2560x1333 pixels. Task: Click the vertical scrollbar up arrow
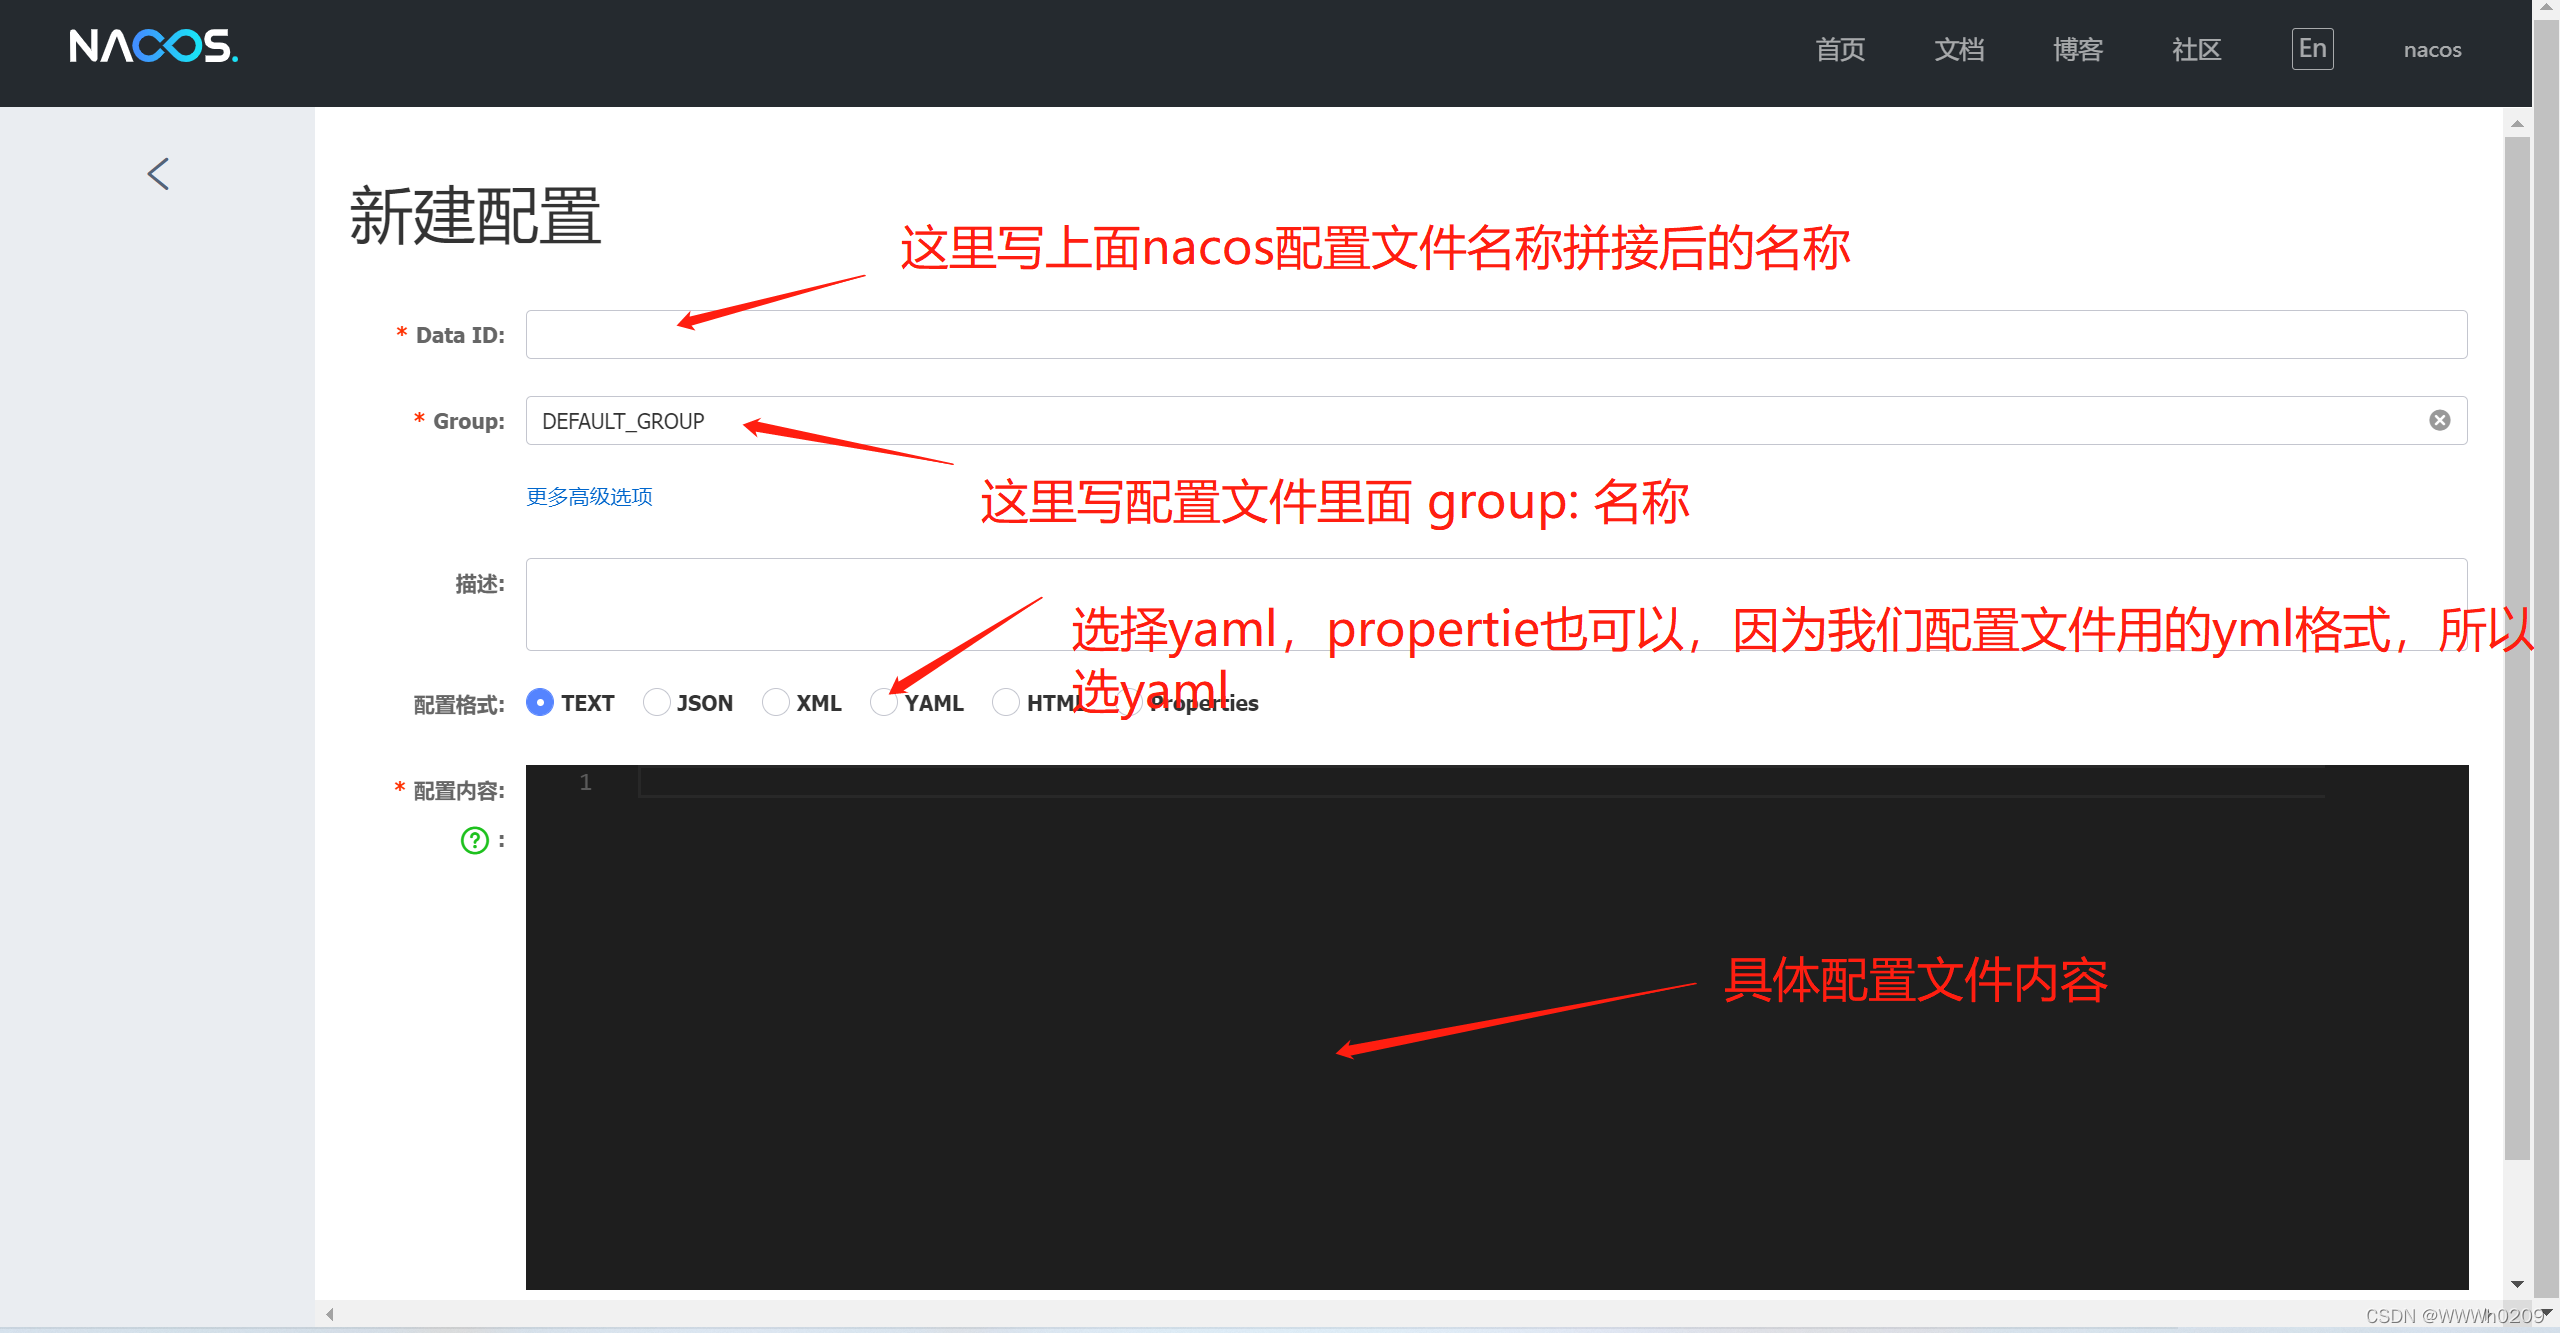click(2517, 124)
